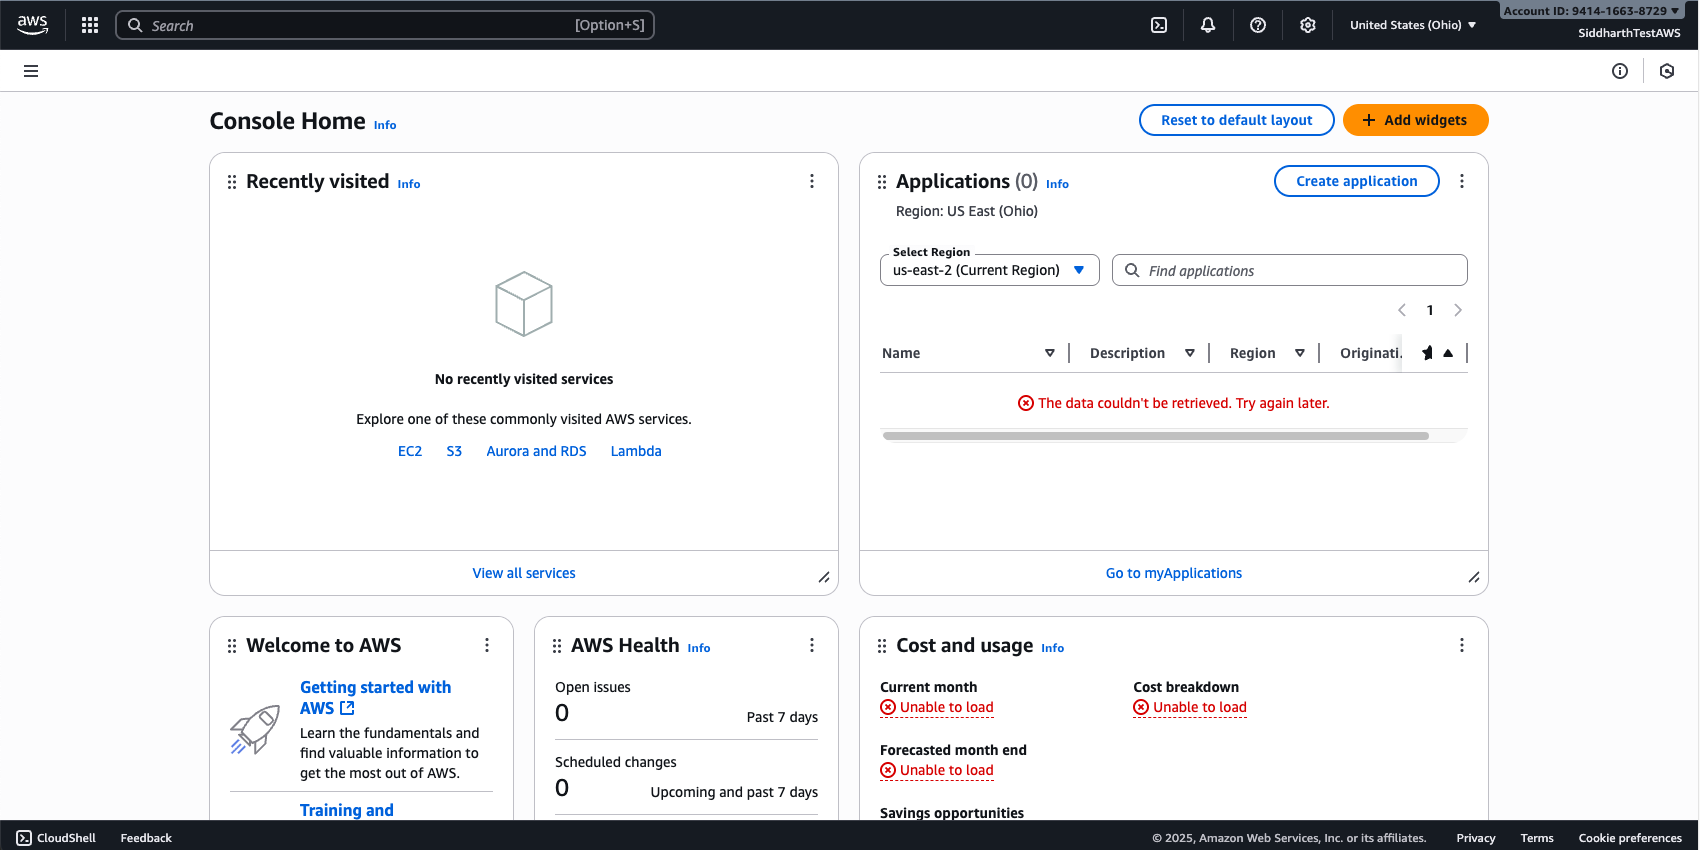1700x850 pixels.
Task: Click Info link beside Recently visited
Action: pos(409,184)
